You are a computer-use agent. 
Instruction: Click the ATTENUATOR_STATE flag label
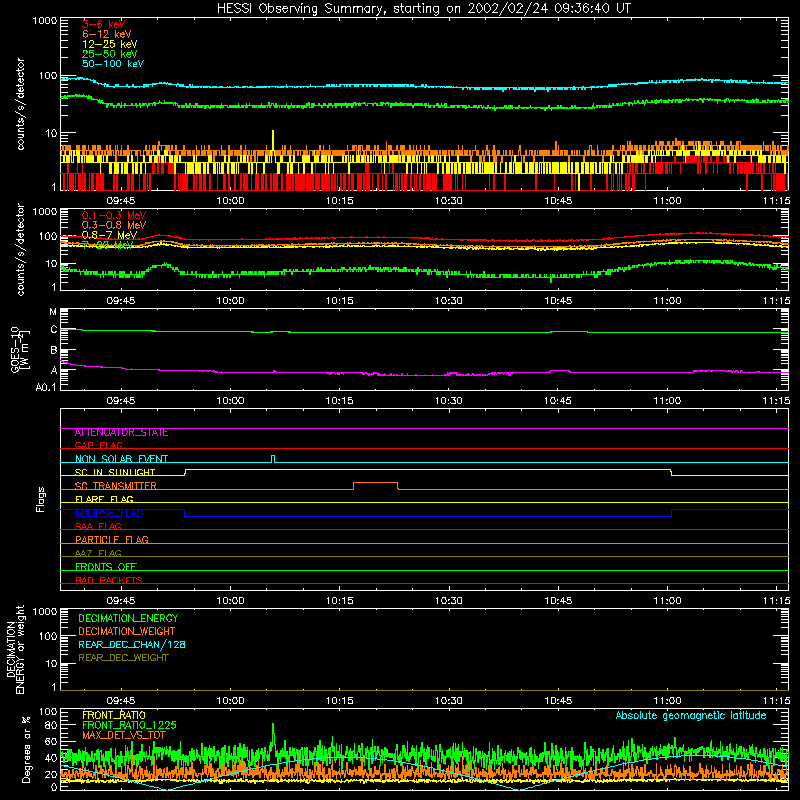coord(121,433)
